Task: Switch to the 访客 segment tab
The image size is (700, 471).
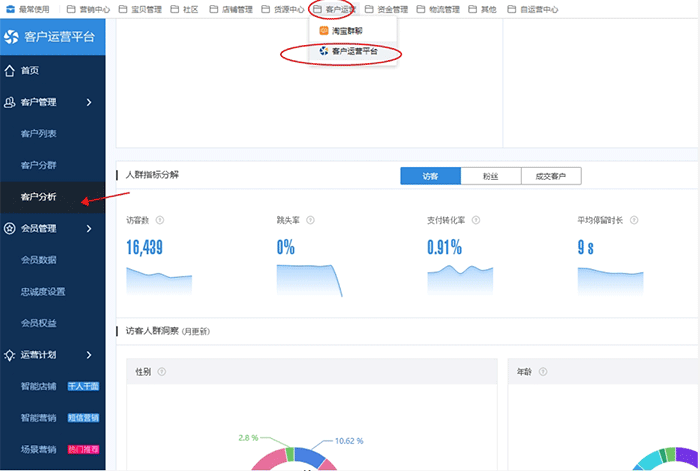Action: tap(430, 176)
